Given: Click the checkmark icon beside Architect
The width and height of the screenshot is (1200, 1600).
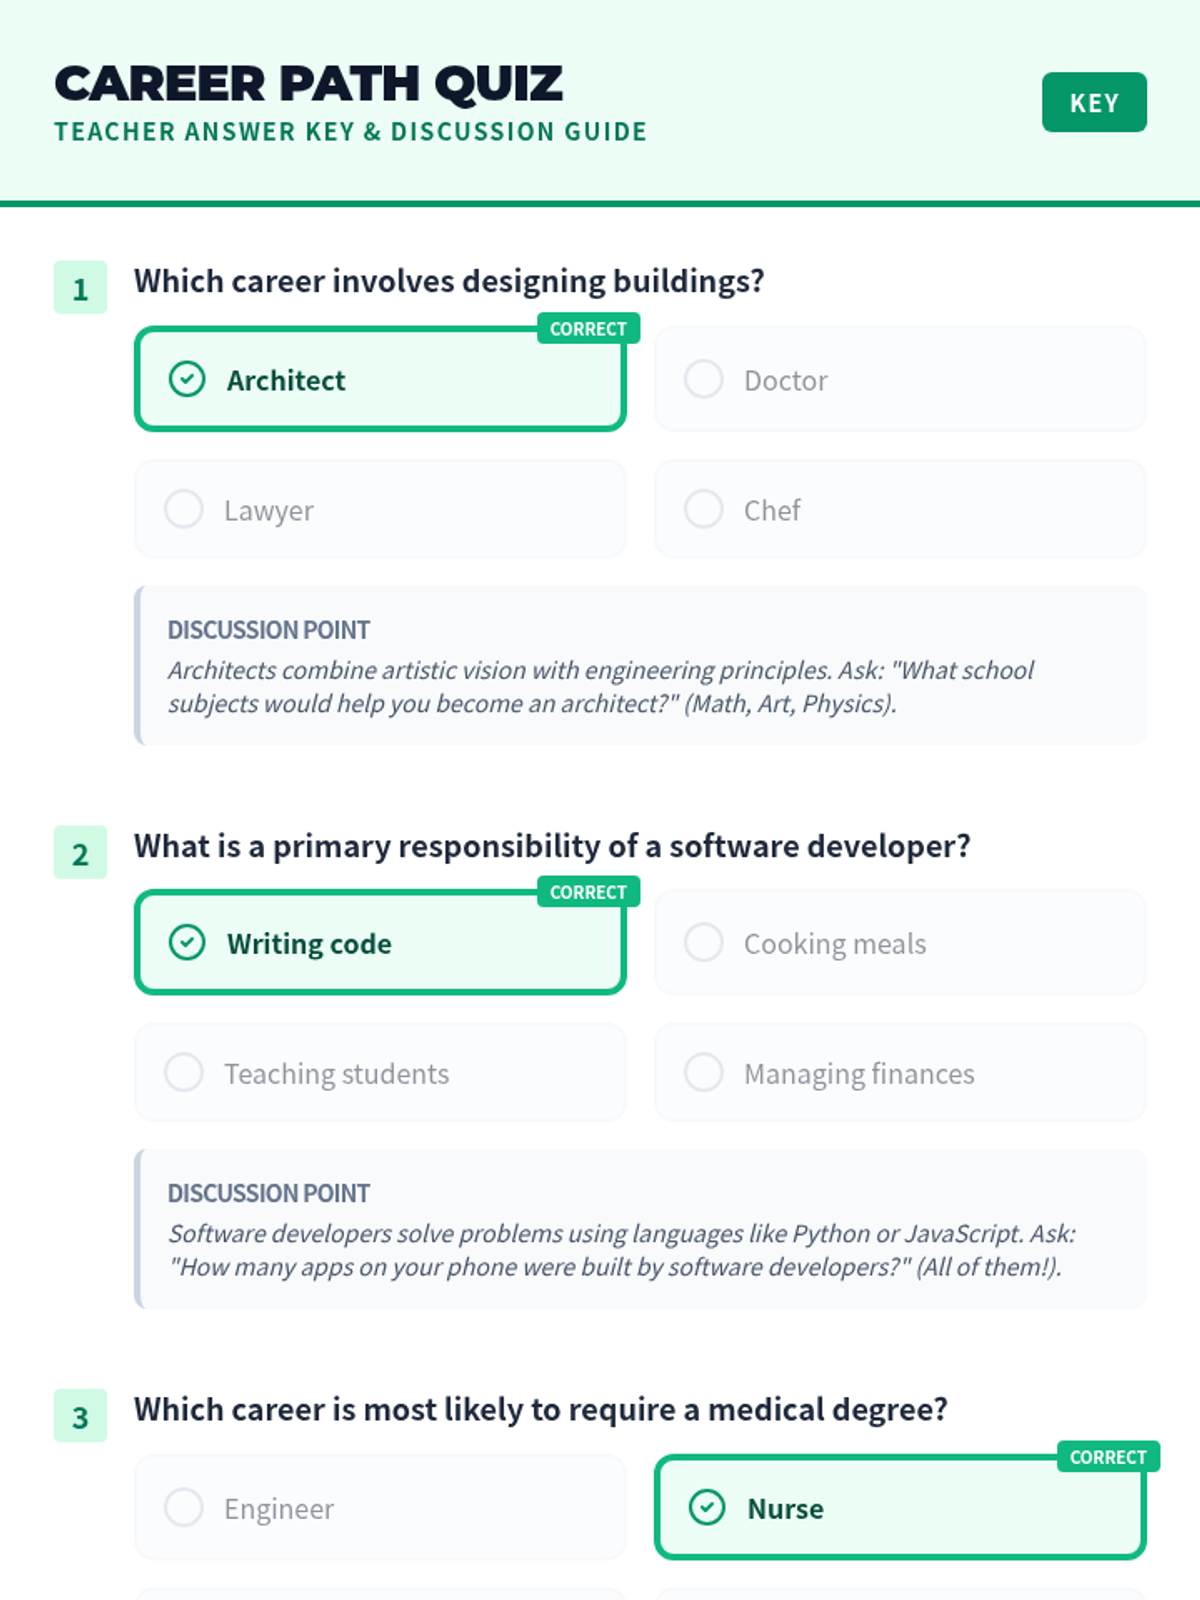Looking at the screenshot, I should tap(187, 379).
